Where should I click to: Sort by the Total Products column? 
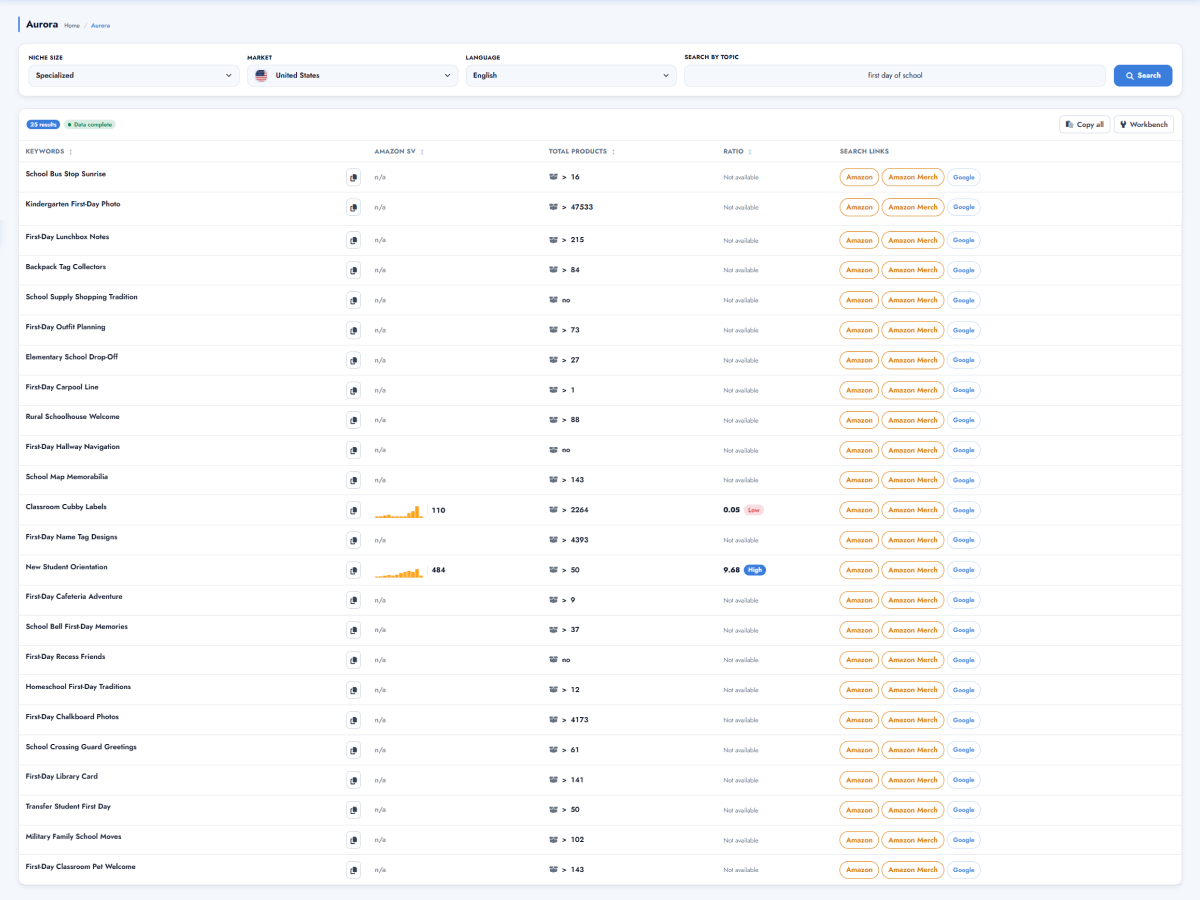582,152
